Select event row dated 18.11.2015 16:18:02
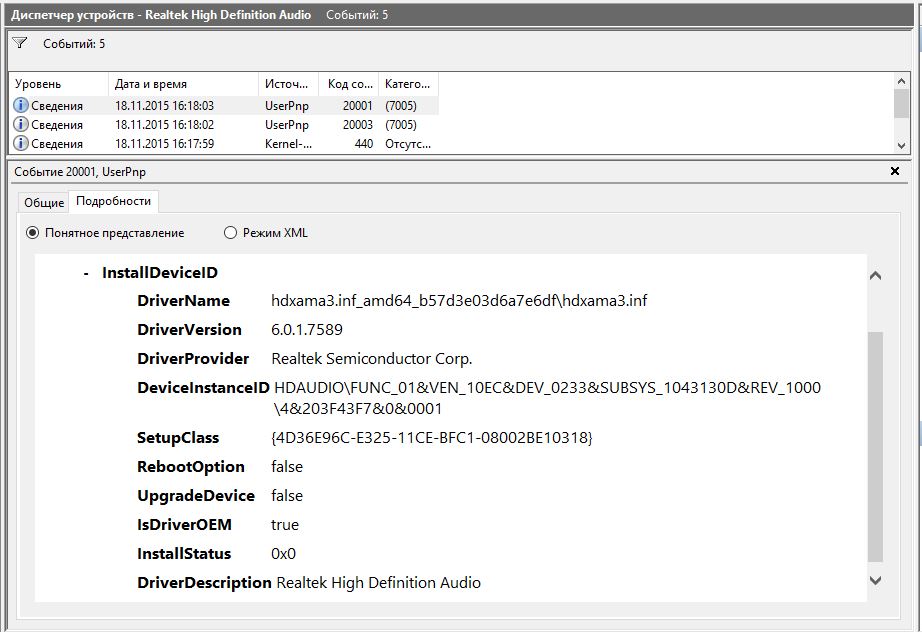Viewport: 922px width, 632px height. [224, 124]
